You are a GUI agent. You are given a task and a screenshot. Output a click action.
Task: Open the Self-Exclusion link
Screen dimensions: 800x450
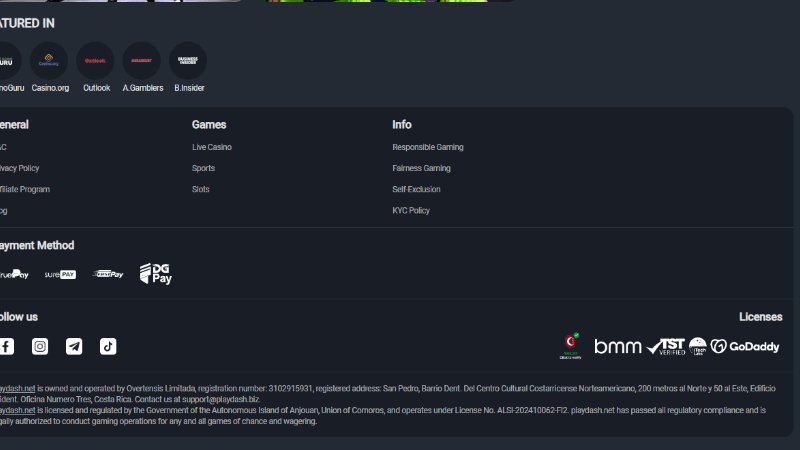(416, 189)
